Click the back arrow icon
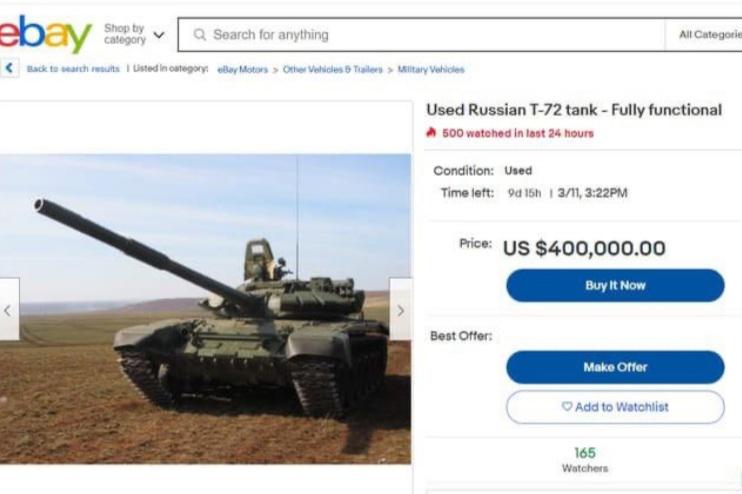Viewport: 742px width, 494px height. point(10,69)
